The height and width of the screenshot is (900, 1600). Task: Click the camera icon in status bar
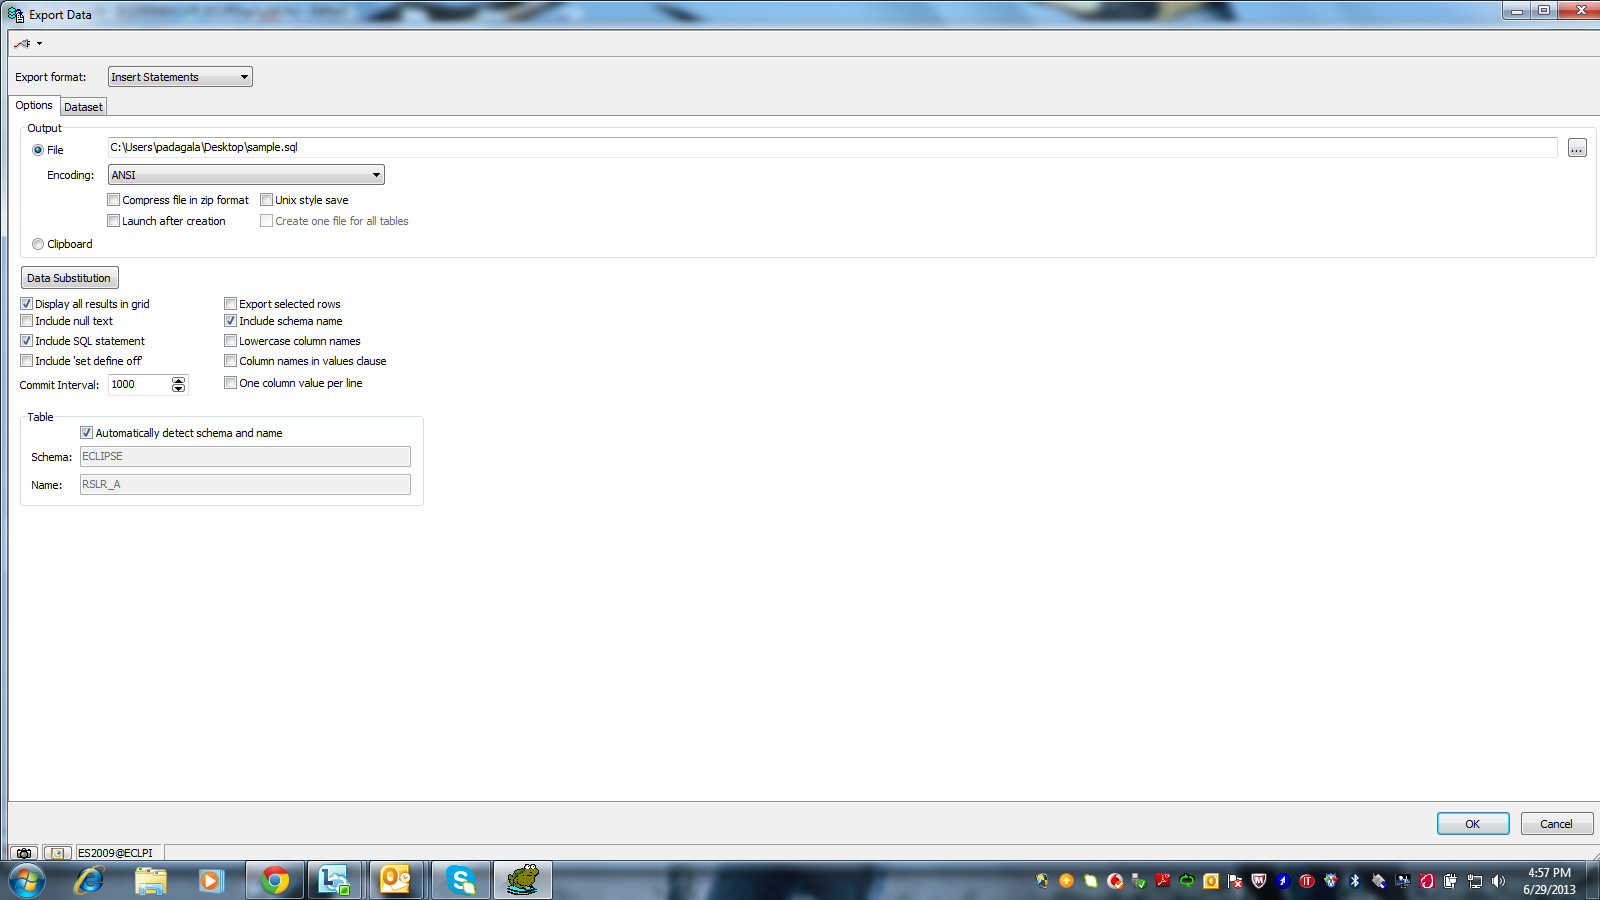tap(24, 853)
